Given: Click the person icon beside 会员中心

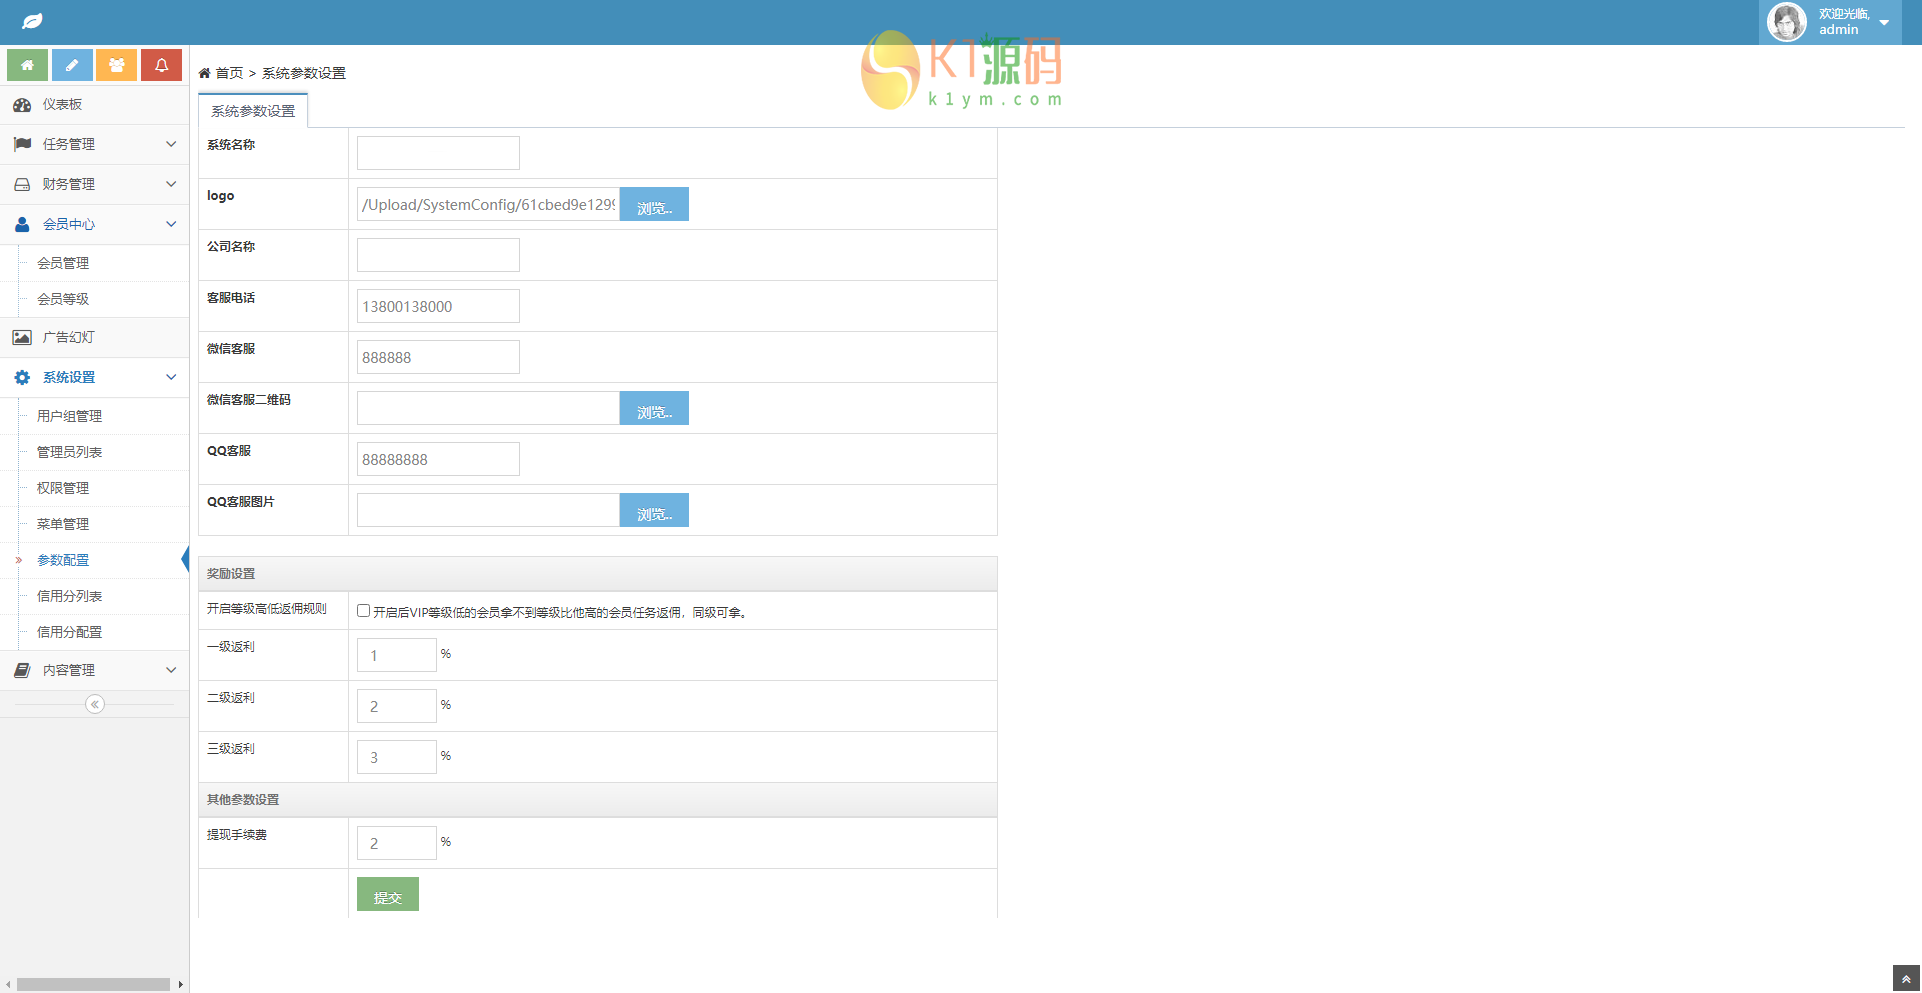Looking at the screenshot, I should pos(22,224).
